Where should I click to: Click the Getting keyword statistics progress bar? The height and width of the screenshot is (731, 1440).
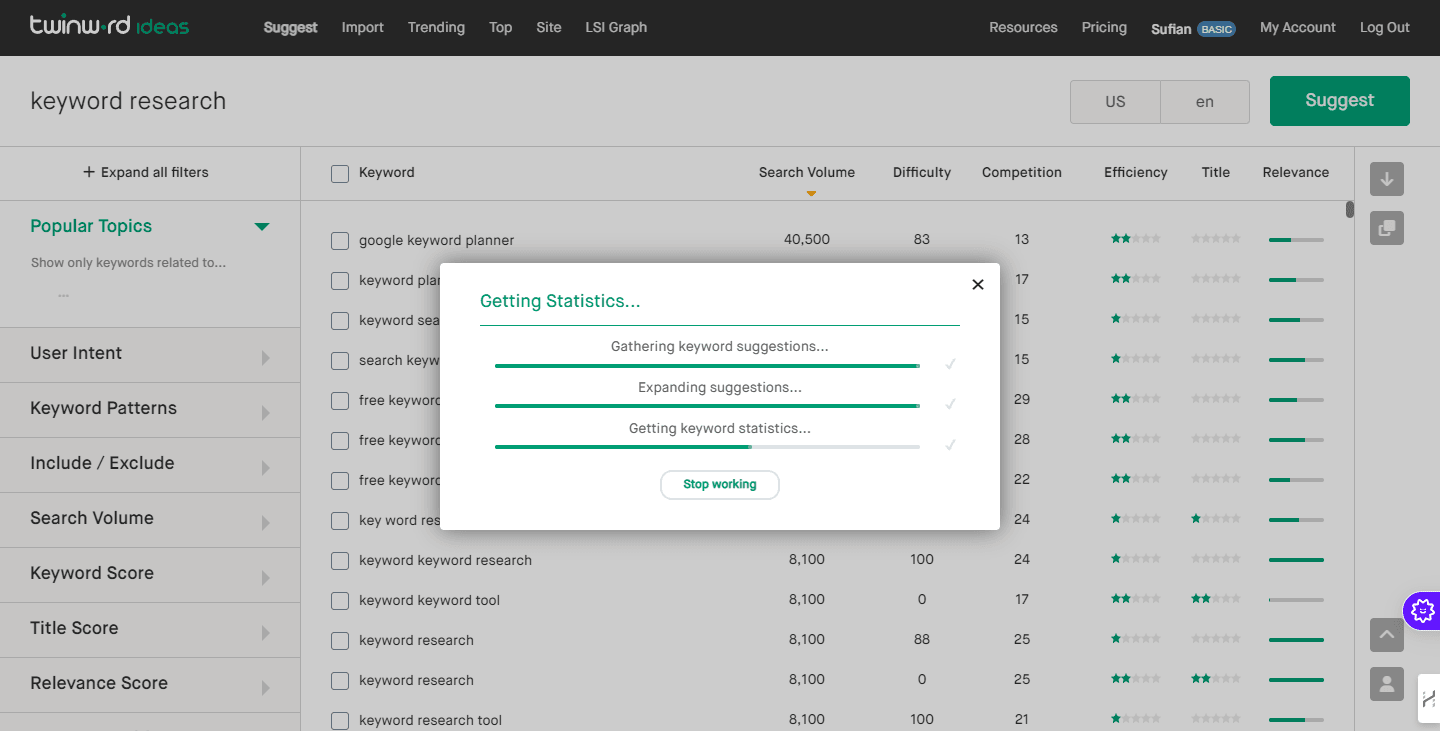pos(707,447)
